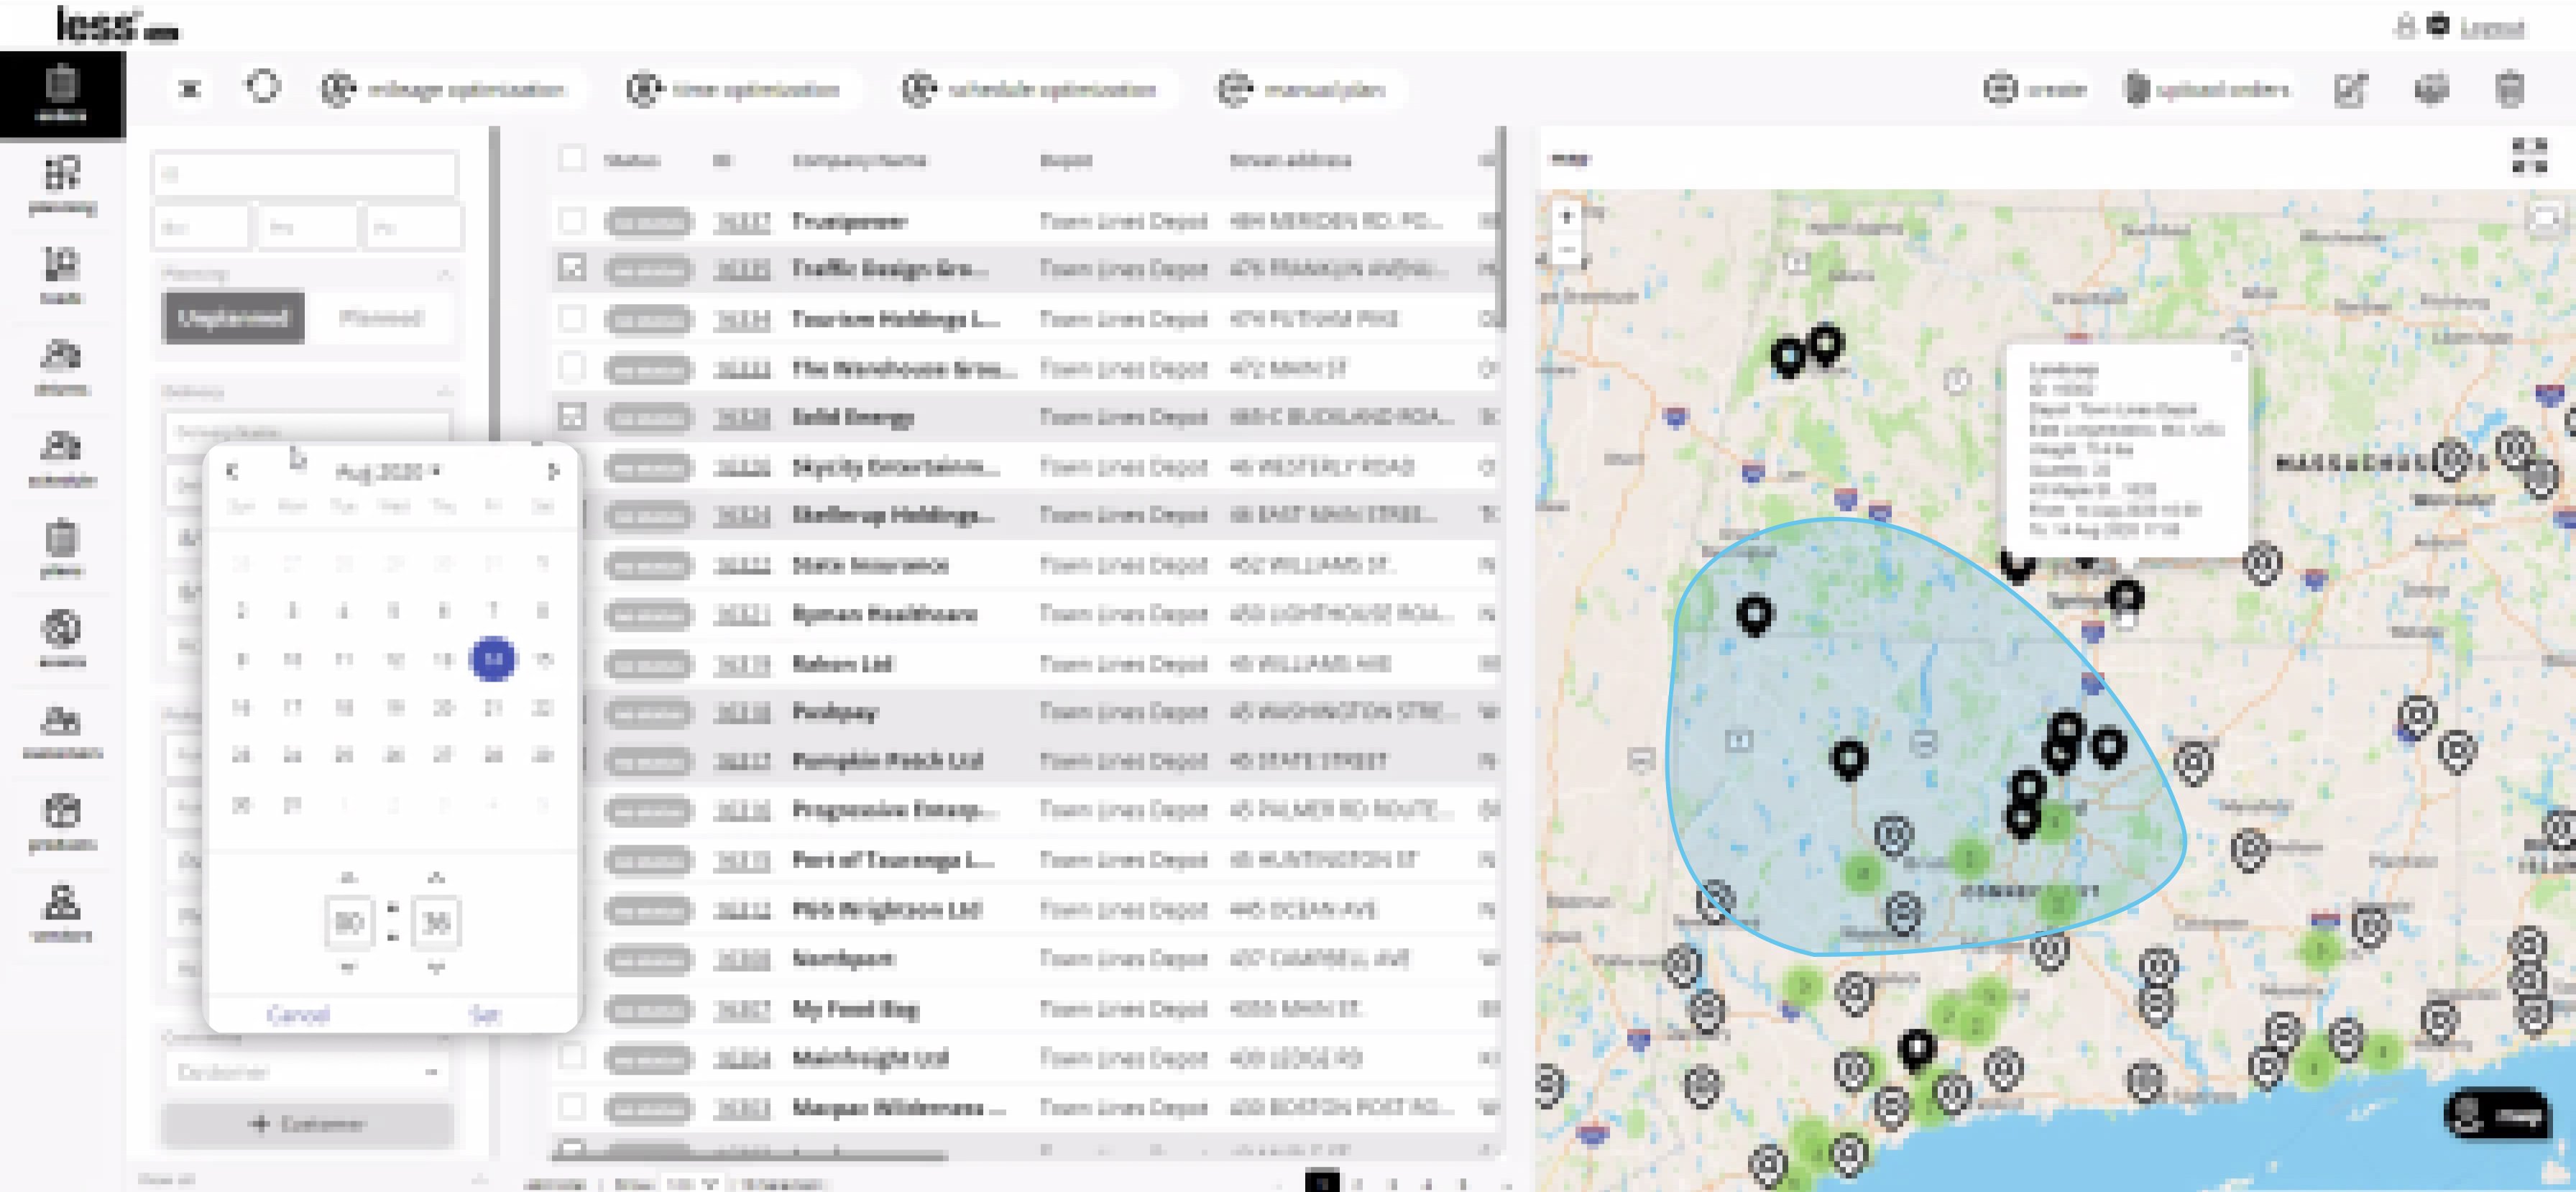Click the trash icon in the top-right toolbar
The height and width of the screenshot is (1192, 2576).
pyautogui.click(x=2510, y=90)
